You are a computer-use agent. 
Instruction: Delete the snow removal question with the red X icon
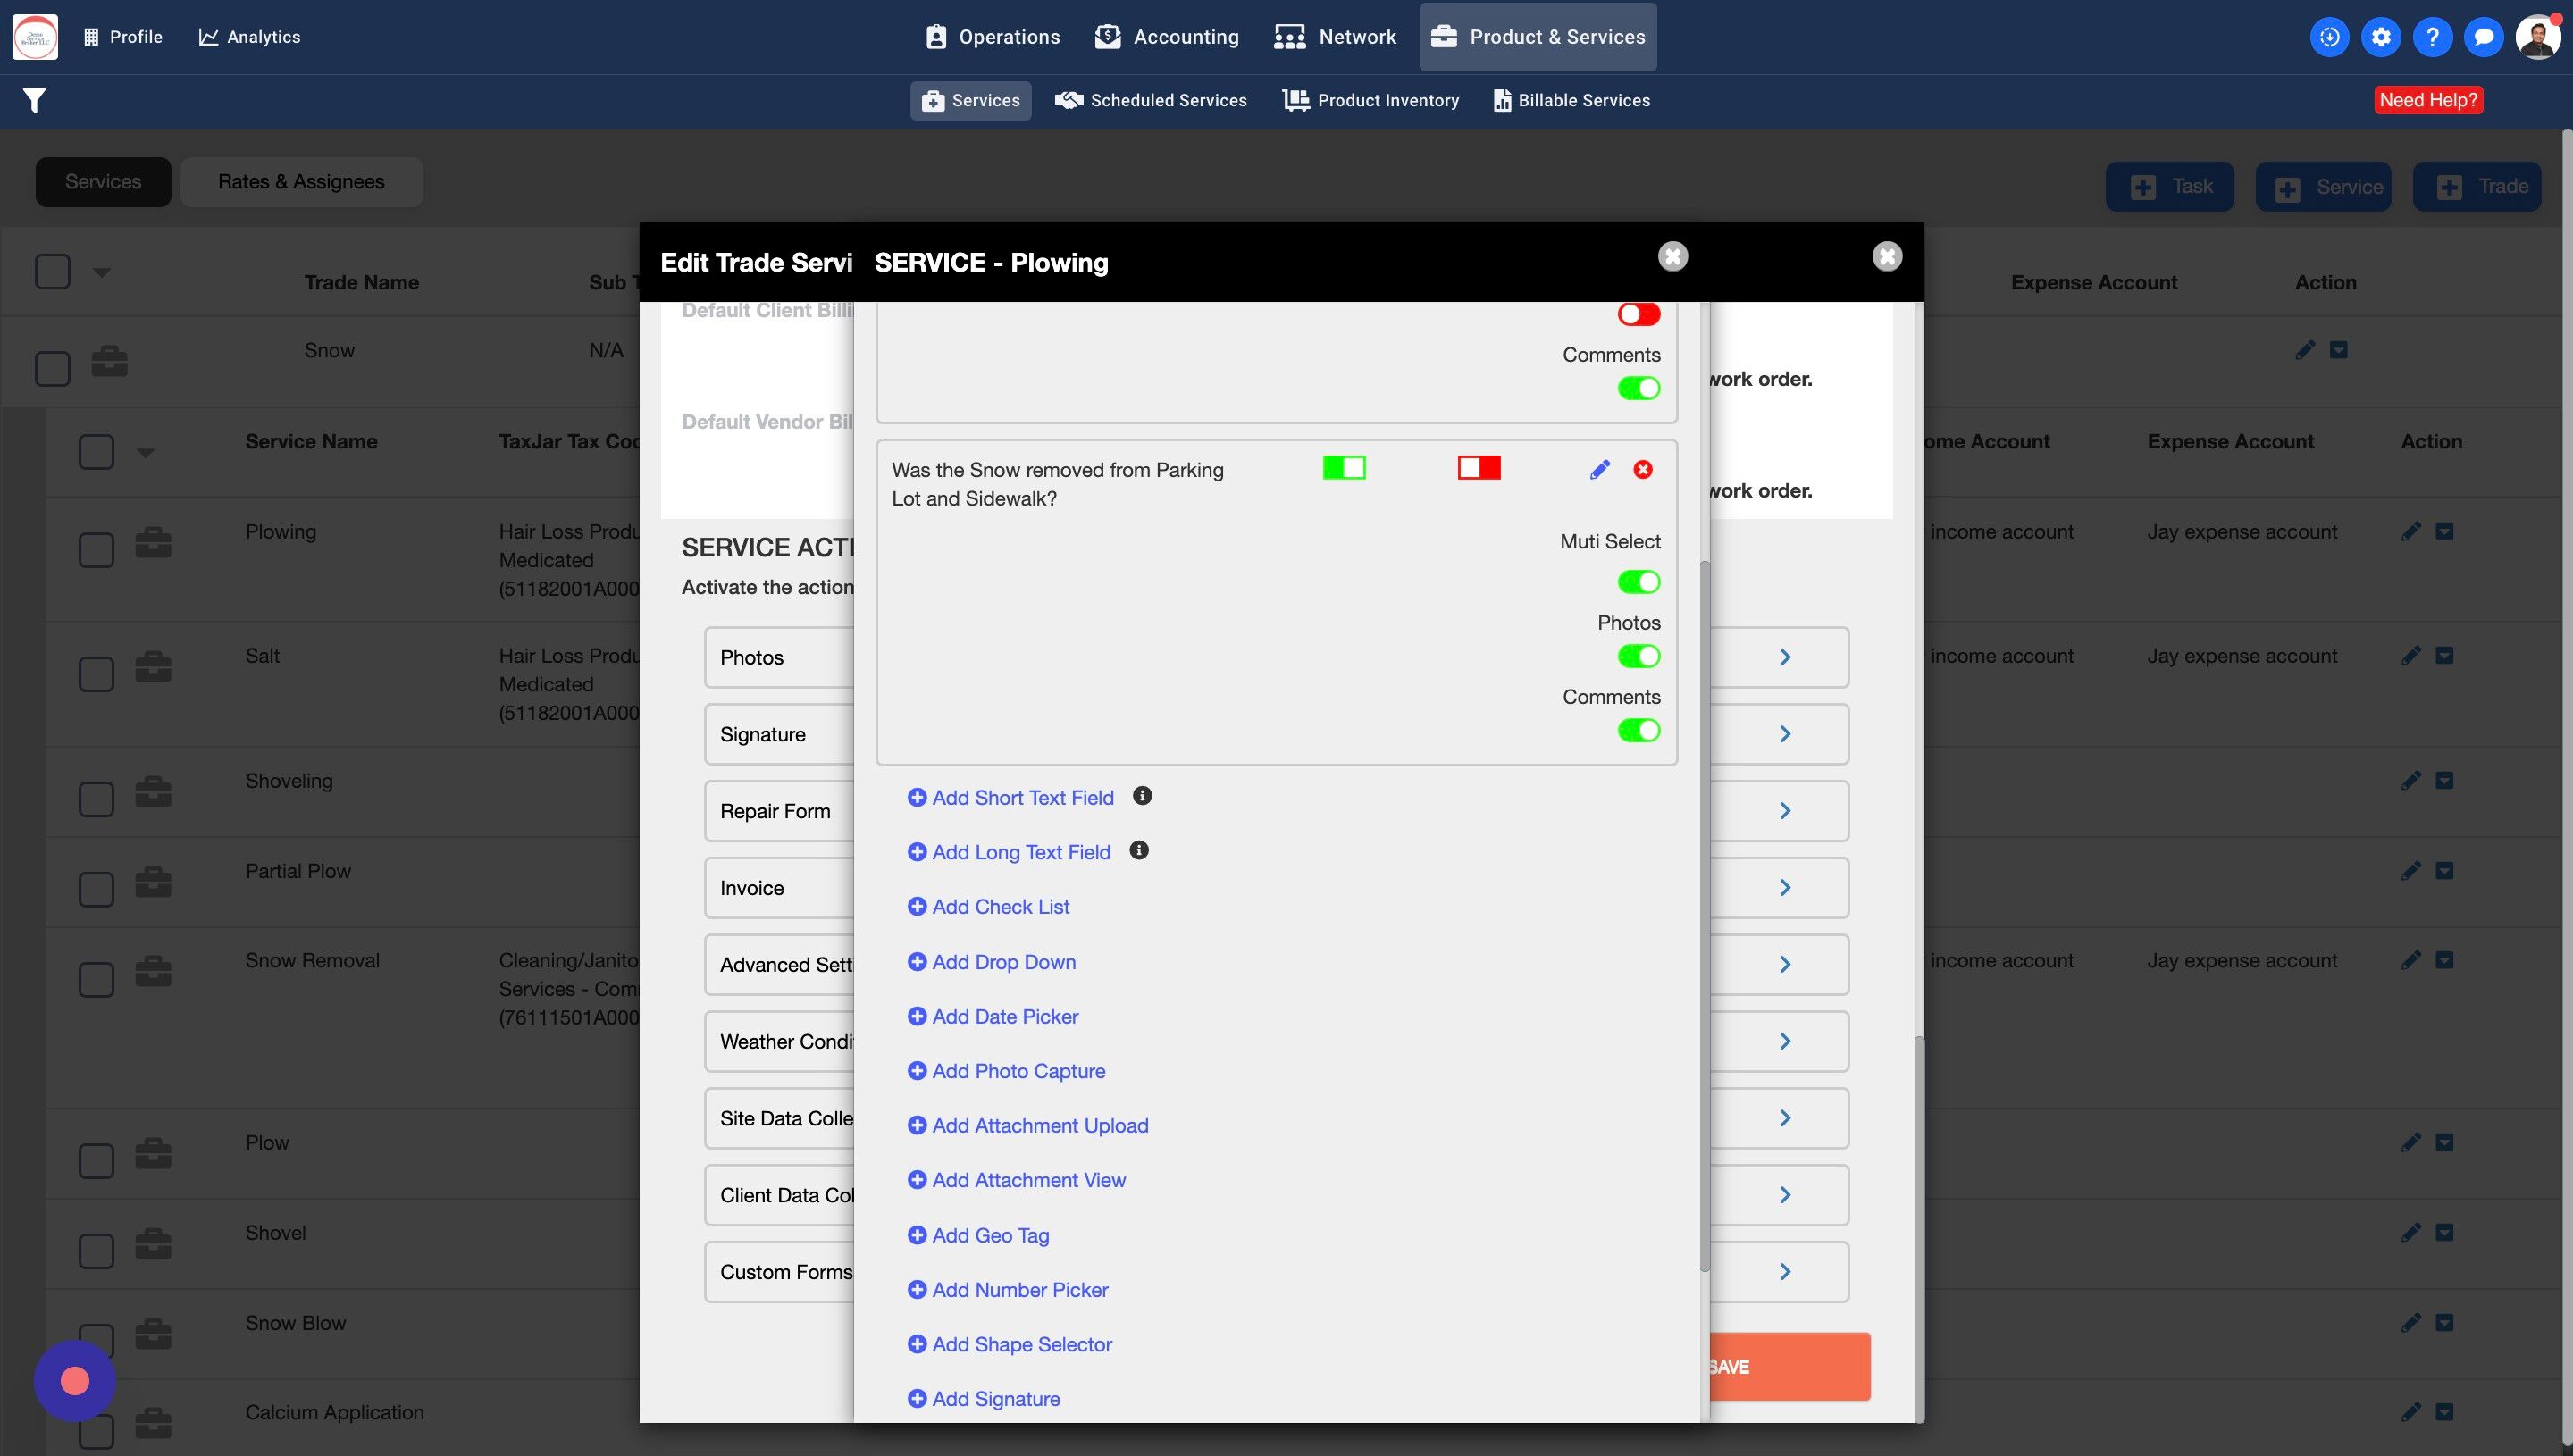[1643, 470]
